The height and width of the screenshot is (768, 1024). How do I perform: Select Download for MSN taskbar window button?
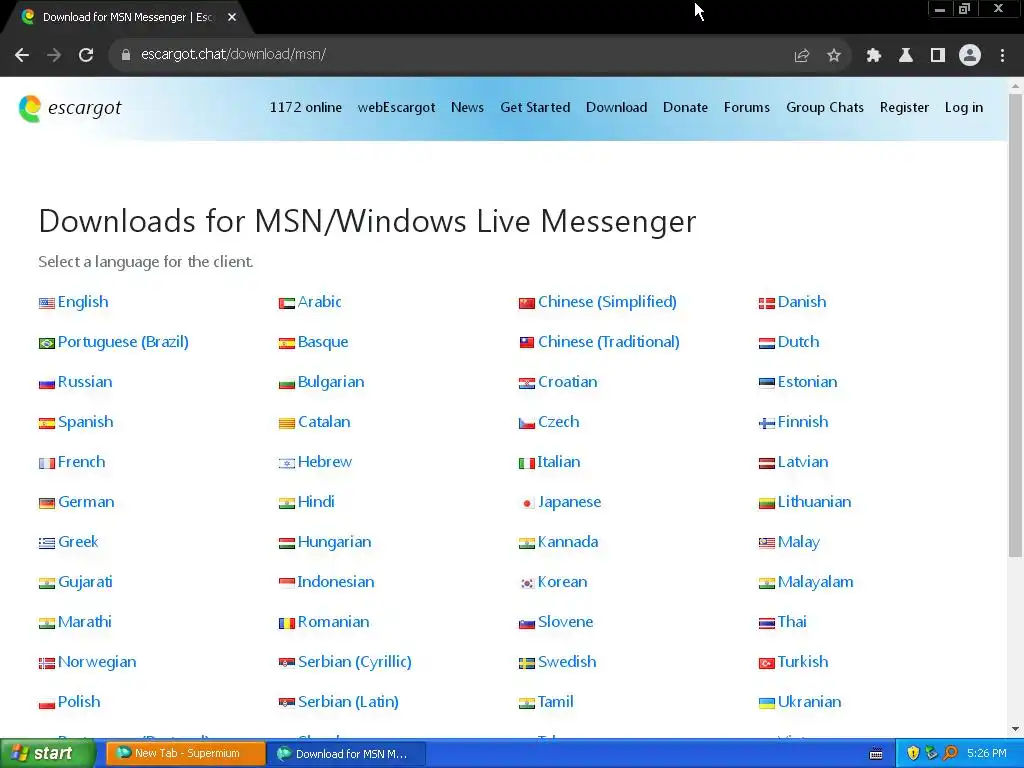point(347,754)
